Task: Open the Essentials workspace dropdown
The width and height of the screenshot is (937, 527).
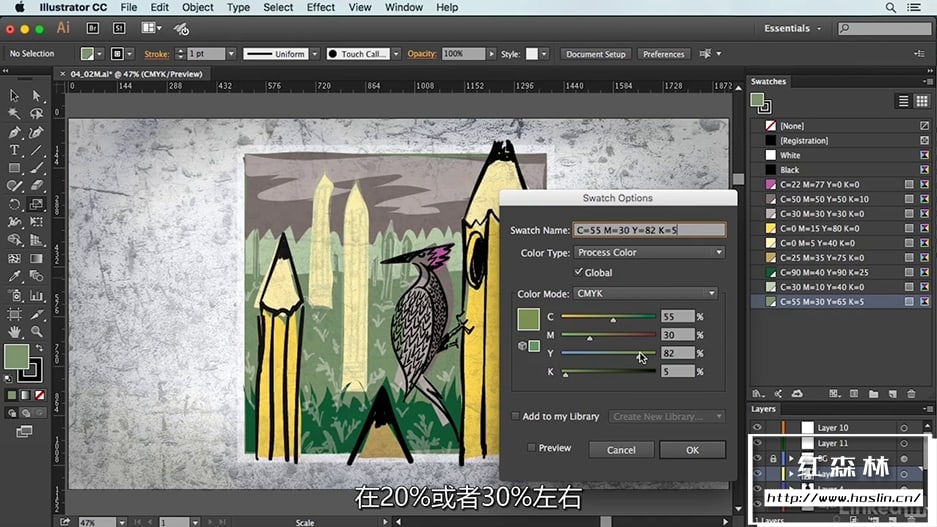Action: tap(792, 28)
